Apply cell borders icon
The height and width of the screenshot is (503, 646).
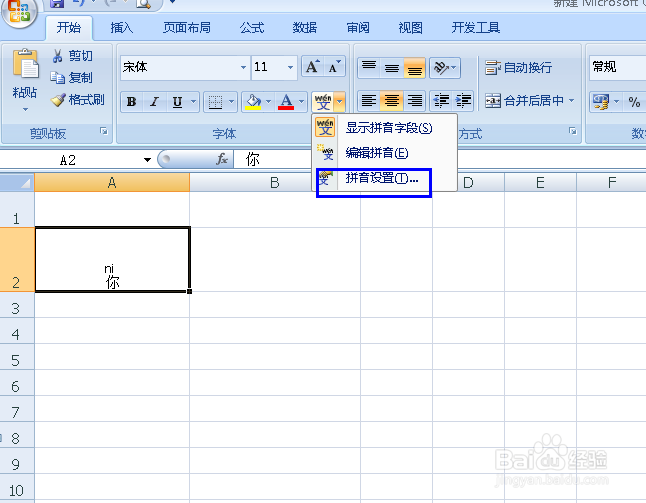click(x=215, y=102)
